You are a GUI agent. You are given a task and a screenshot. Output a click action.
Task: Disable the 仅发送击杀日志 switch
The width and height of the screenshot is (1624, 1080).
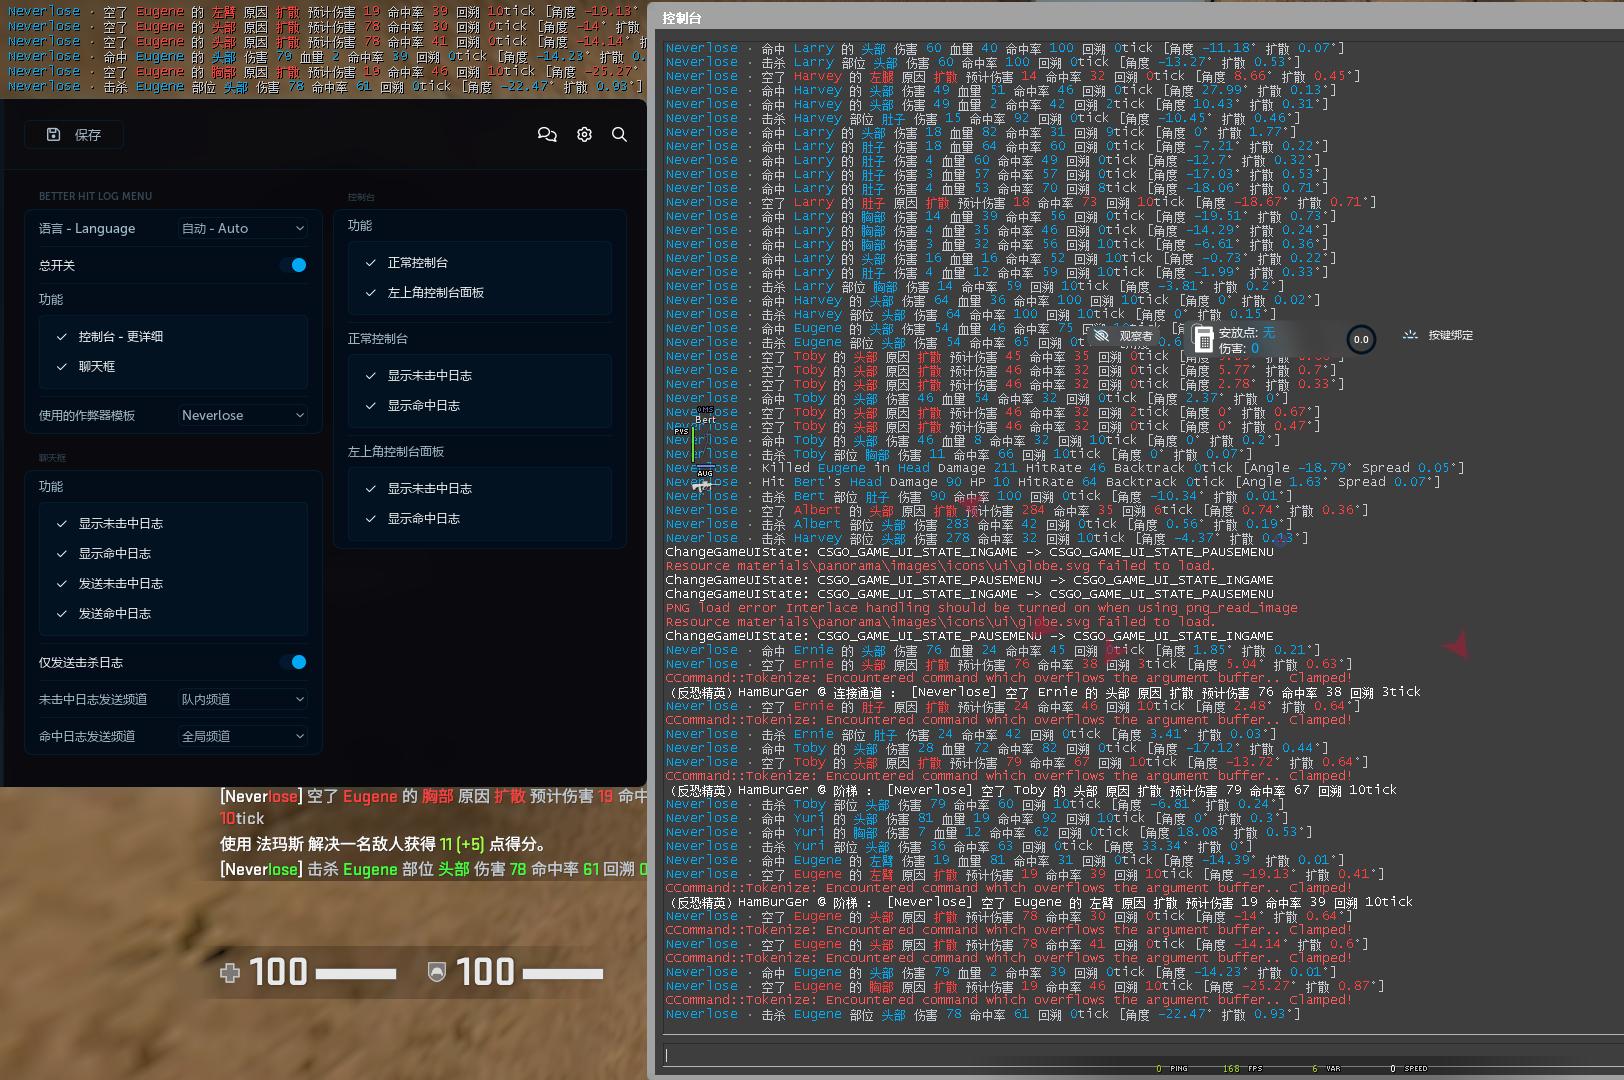pos(297,662)
